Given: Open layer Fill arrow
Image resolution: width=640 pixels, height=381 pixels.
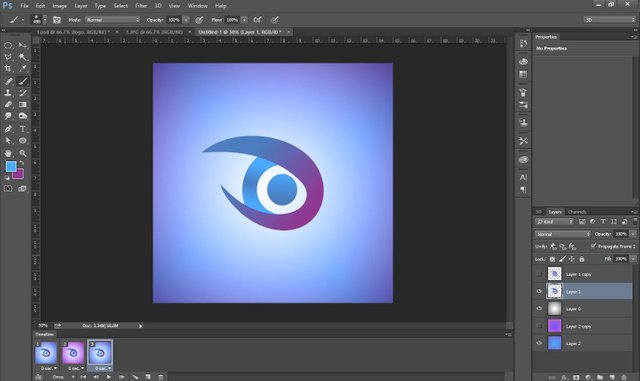Looking at the screenshot, I should point(633,259).
